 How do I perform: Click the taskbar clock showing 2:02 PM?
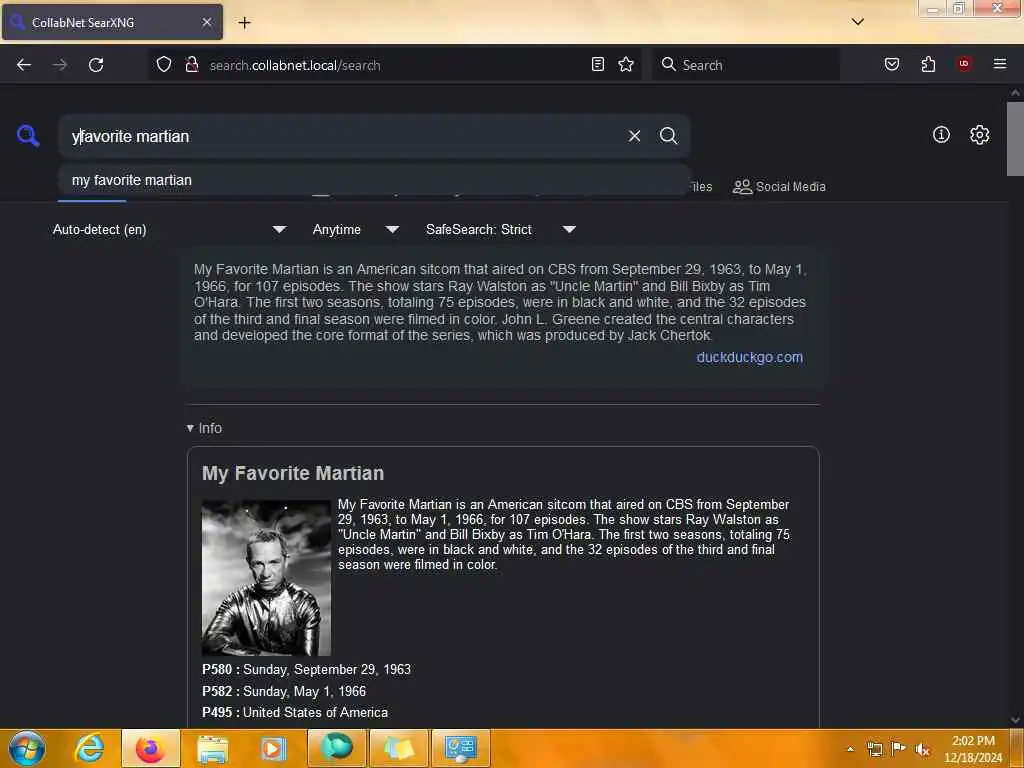pyautogui.click(x=973, y=749)
